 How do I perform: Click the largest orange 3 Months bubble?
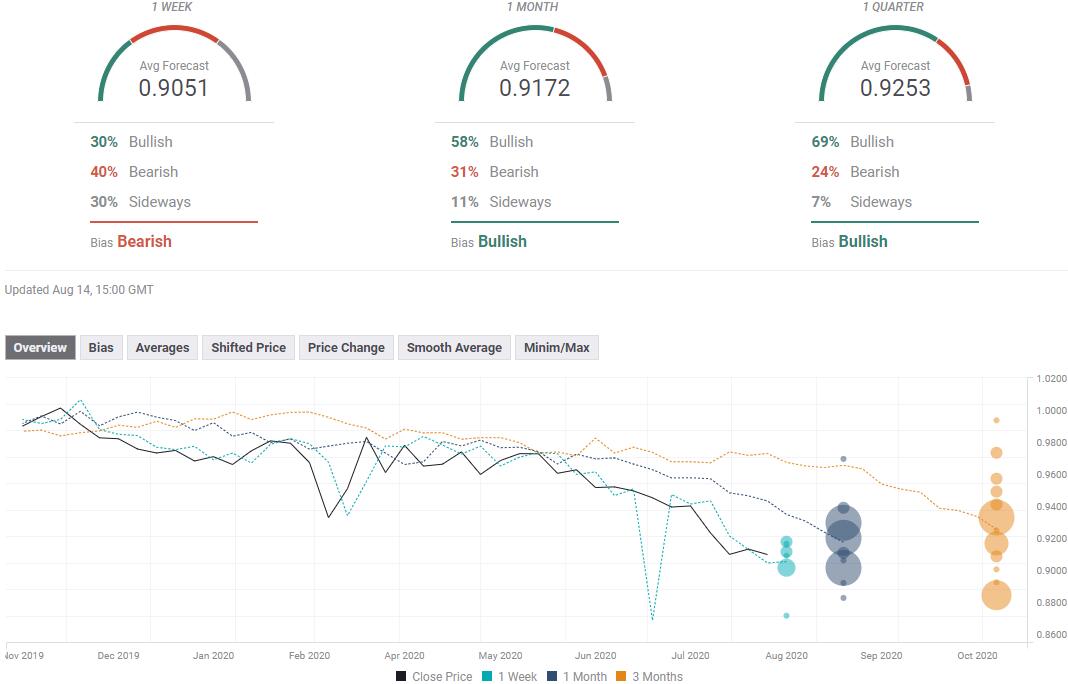click(x=996, y=518)
